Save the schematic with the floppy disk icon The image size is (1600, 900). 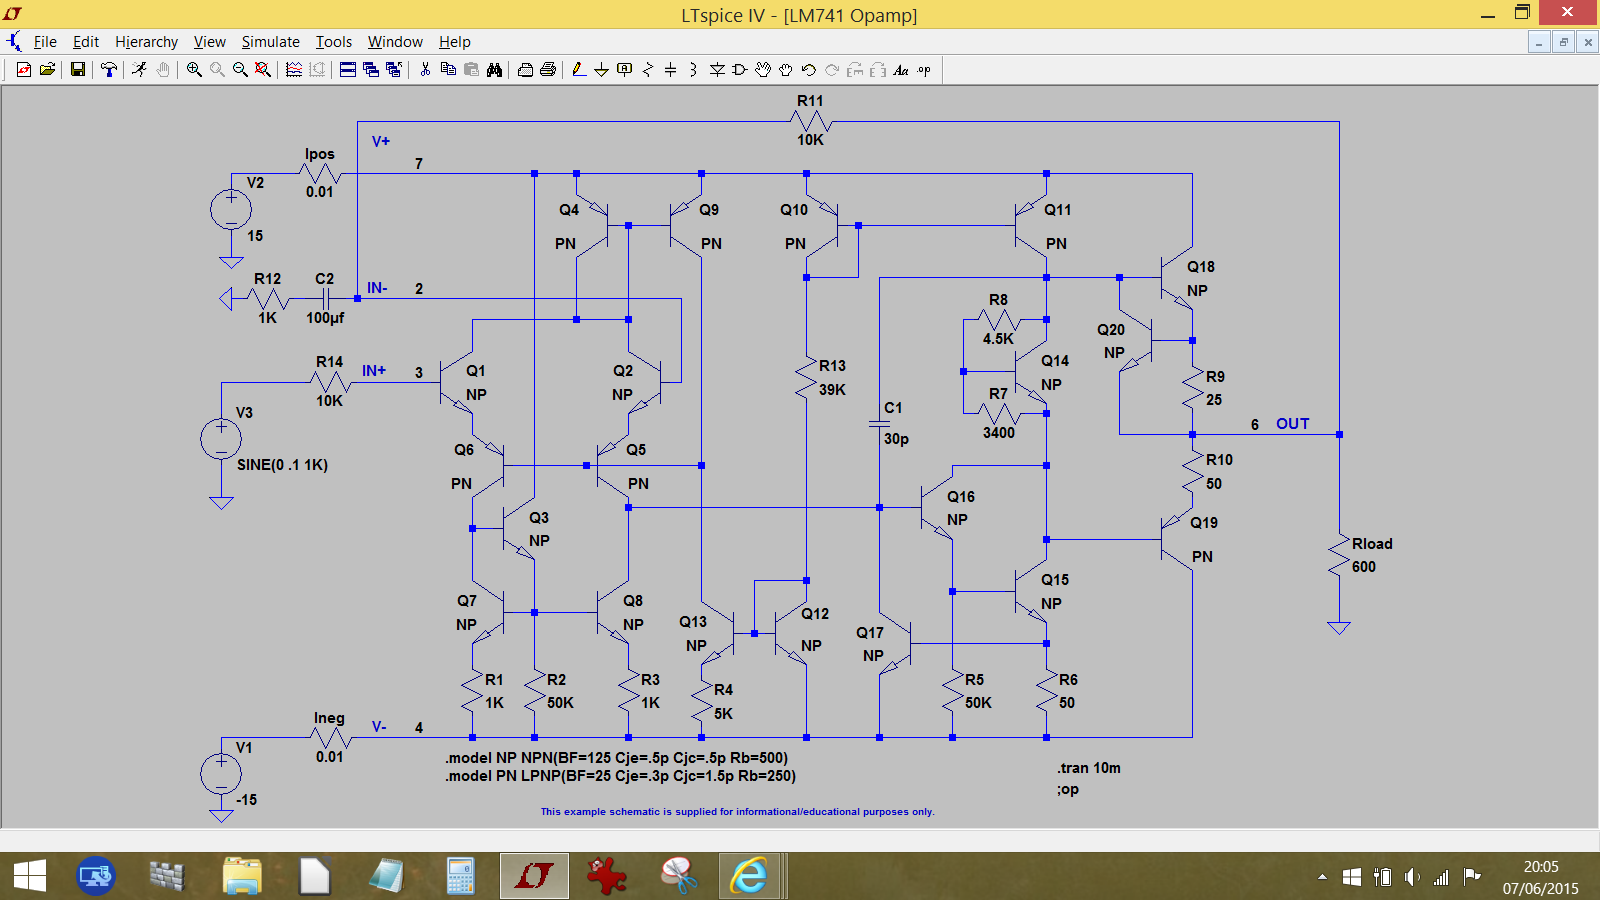point(77,70)
